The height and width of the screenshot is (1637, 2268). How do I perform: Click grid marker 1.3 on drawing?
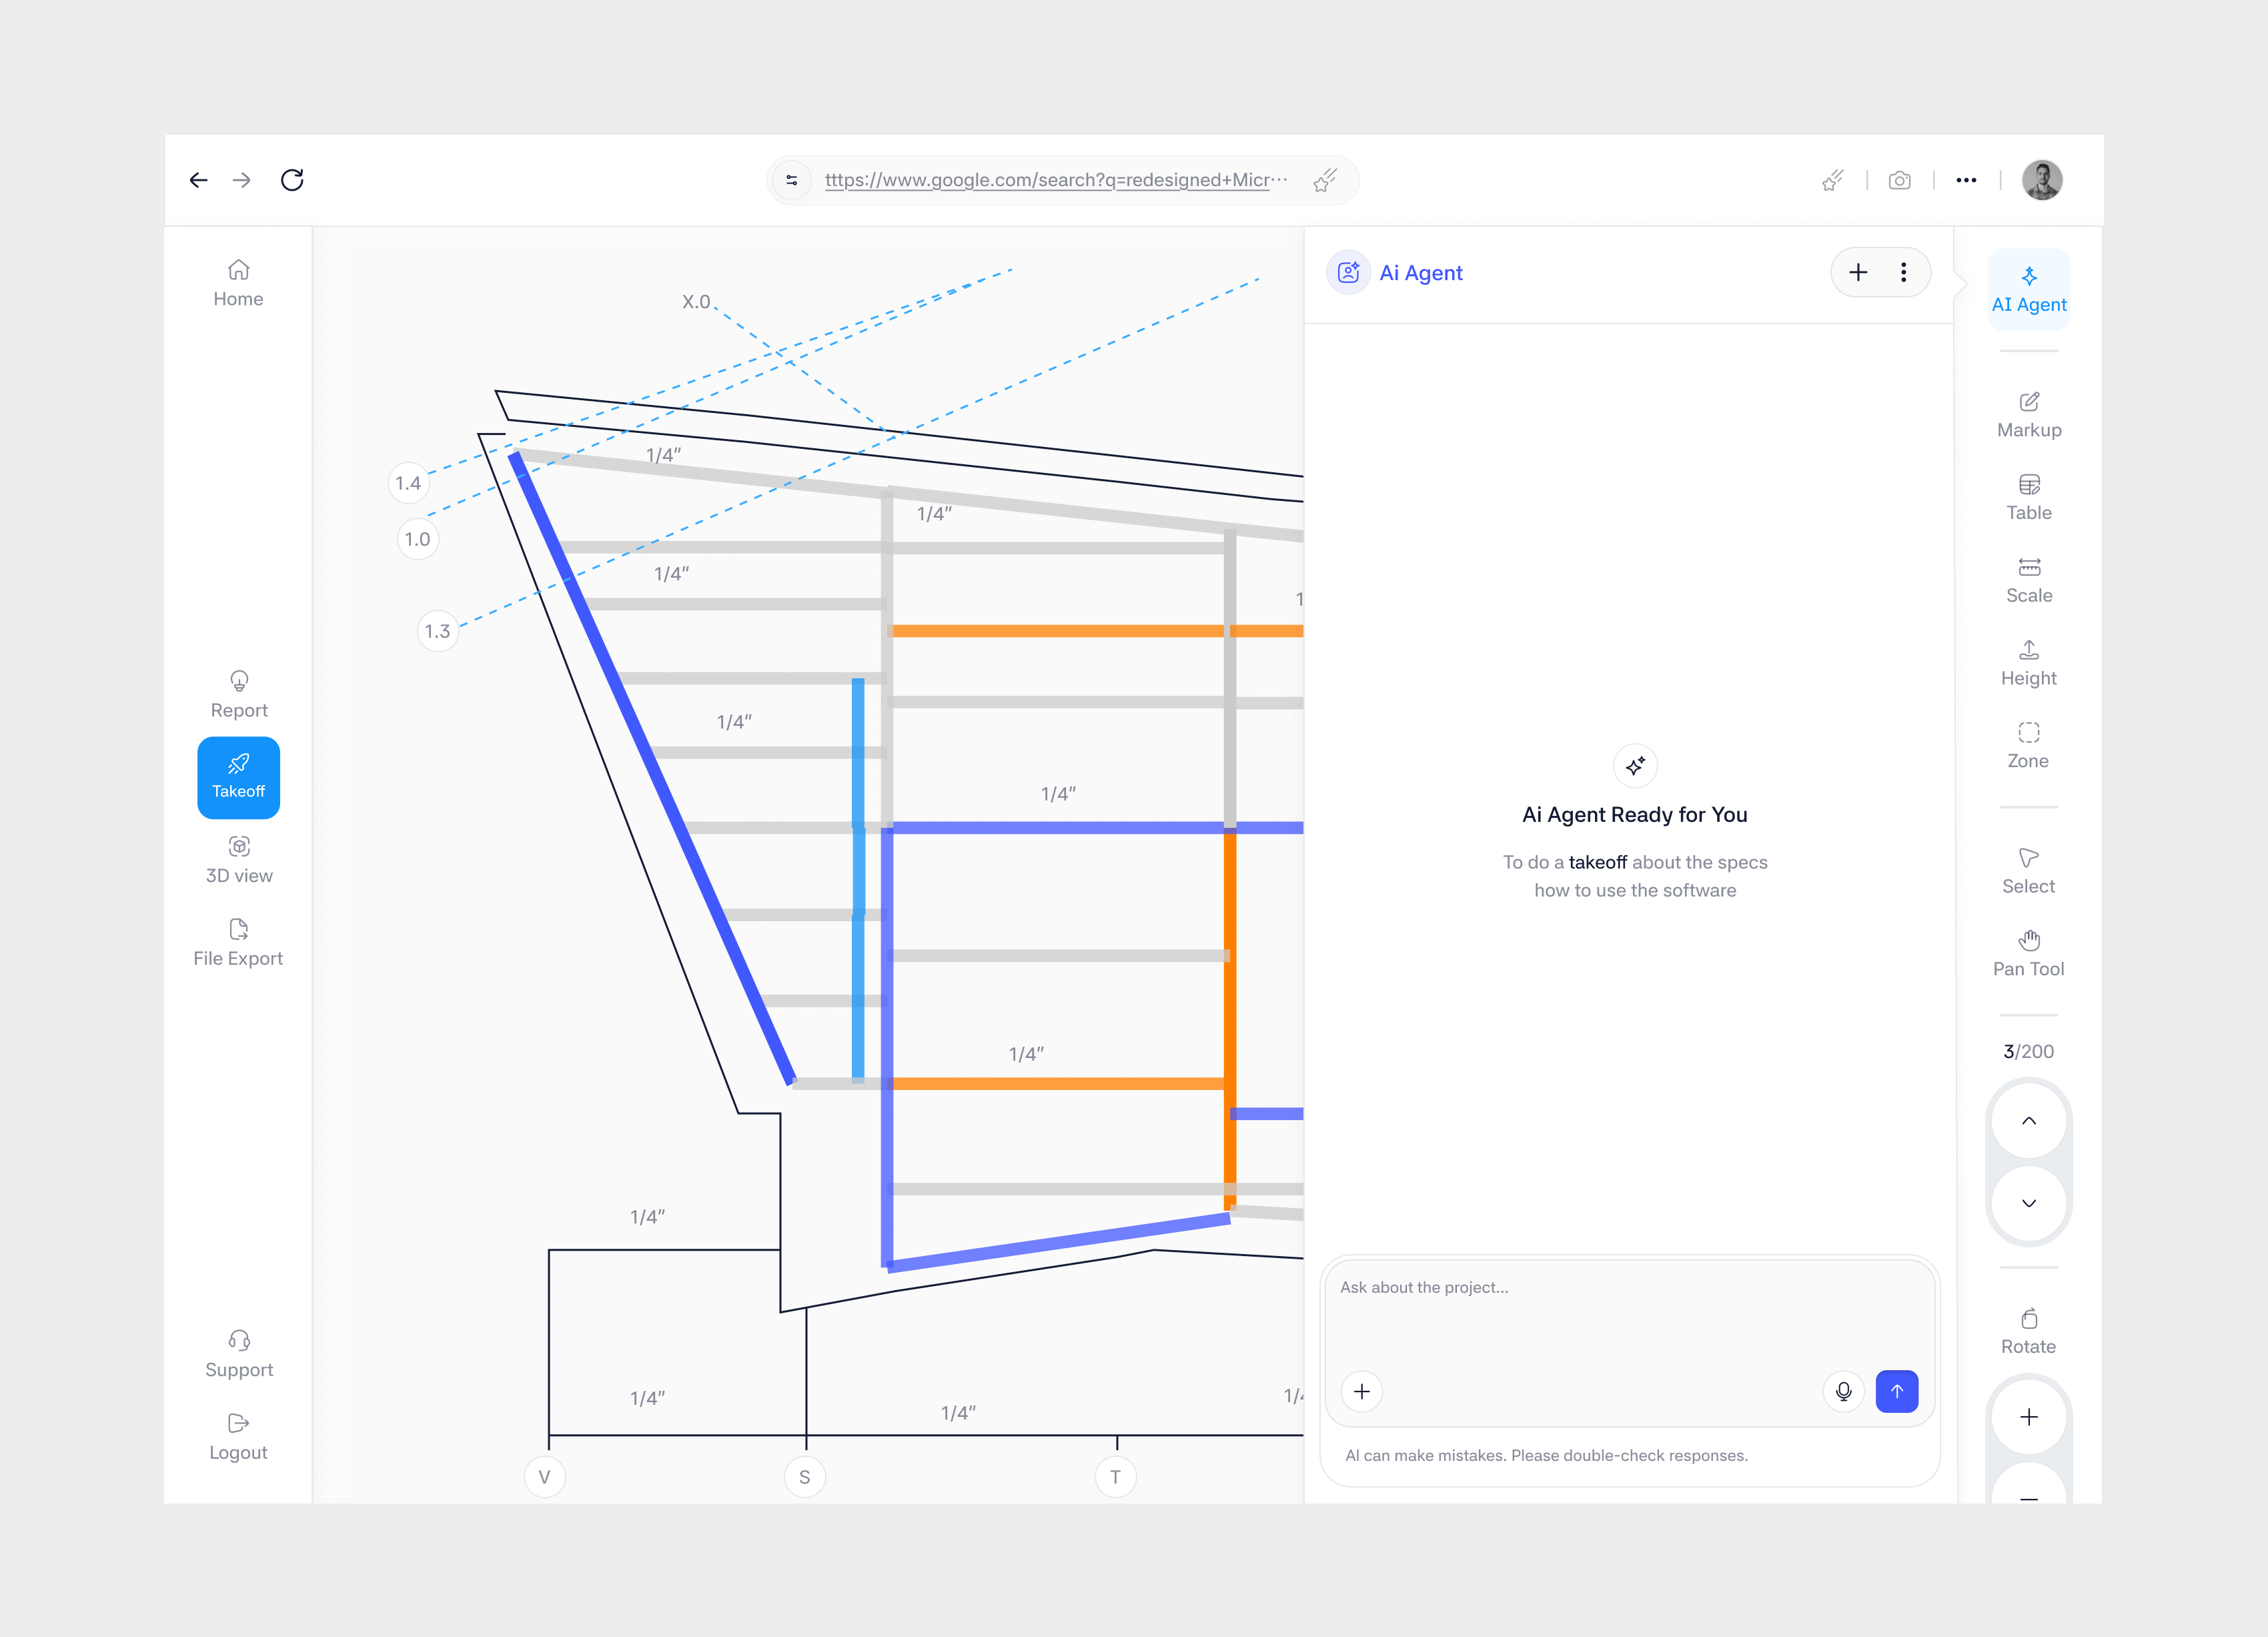click(x=437, y=631)
